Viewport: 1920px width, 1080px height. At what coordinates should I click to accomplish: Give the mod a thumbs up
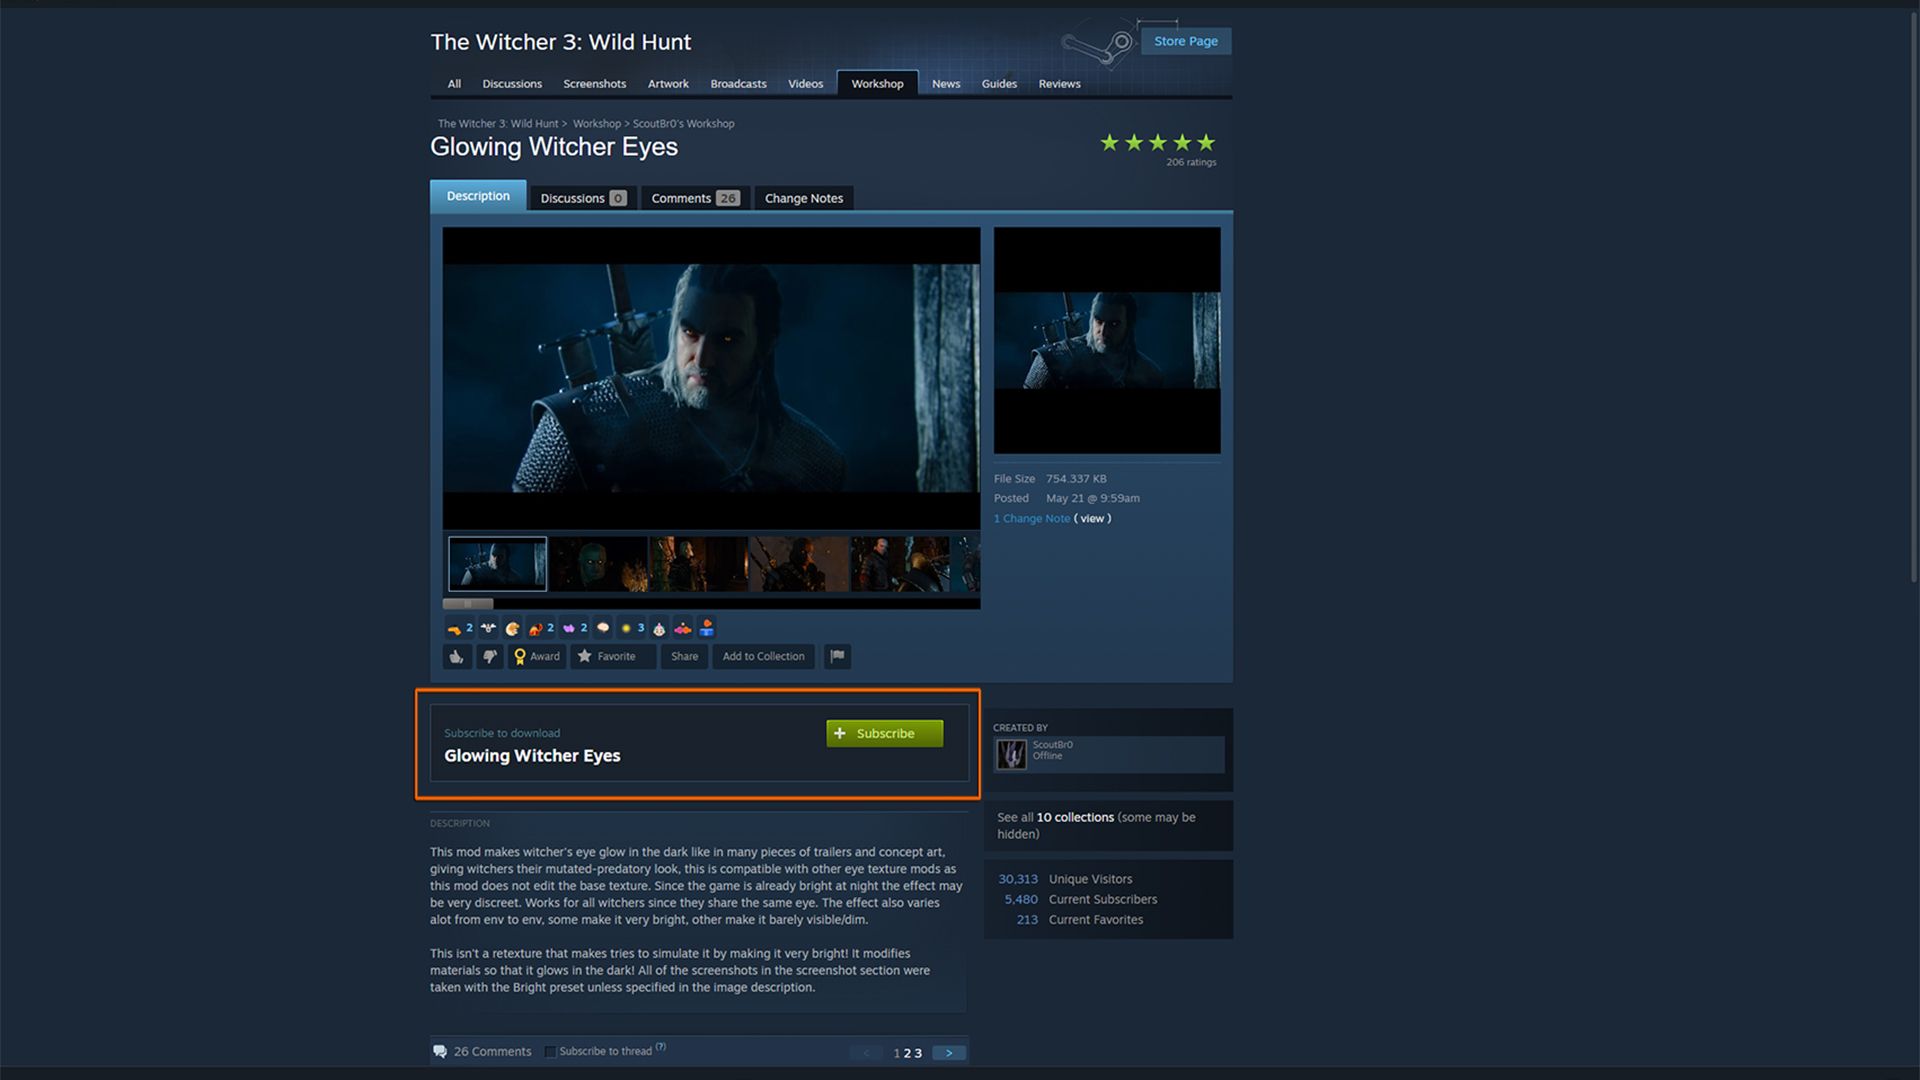pyautogui.click(x=457, y=657)
